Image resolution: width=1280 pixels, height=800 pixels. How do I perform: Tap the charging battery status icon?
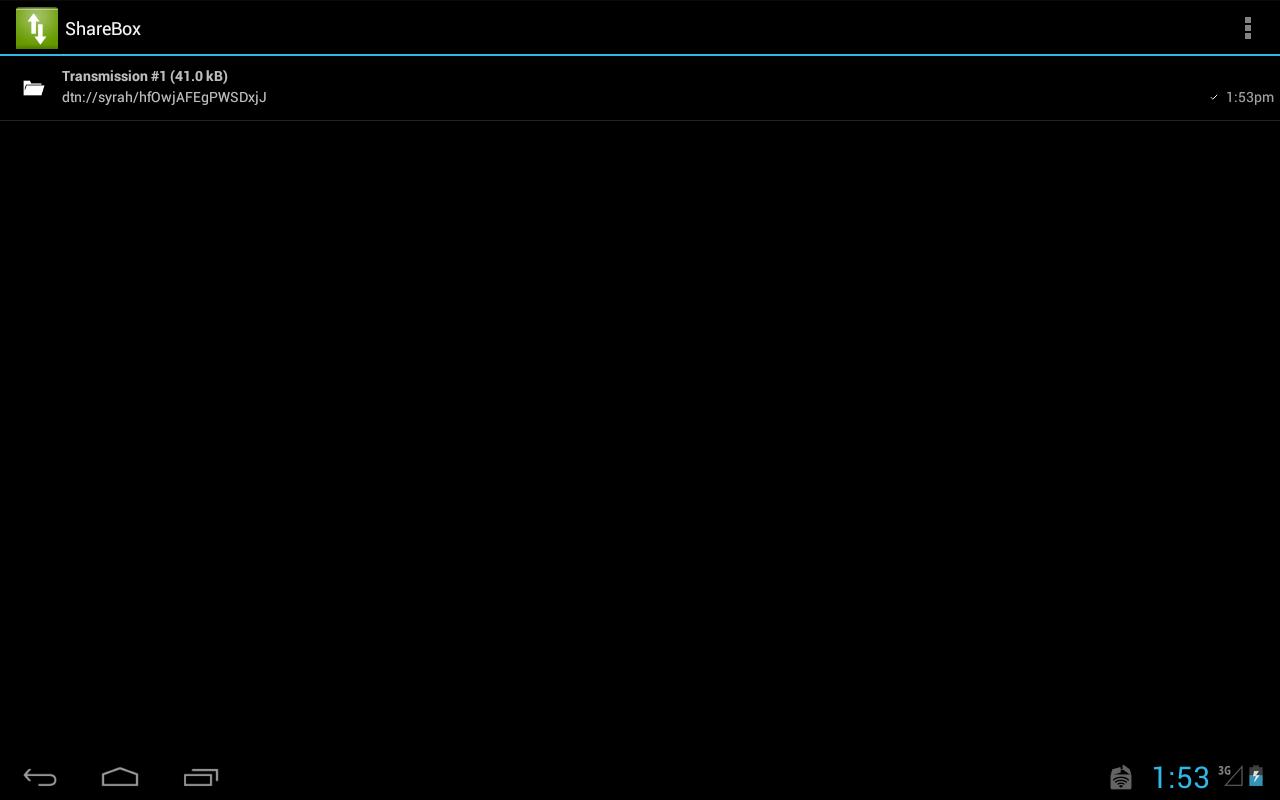coord(1256,776)
